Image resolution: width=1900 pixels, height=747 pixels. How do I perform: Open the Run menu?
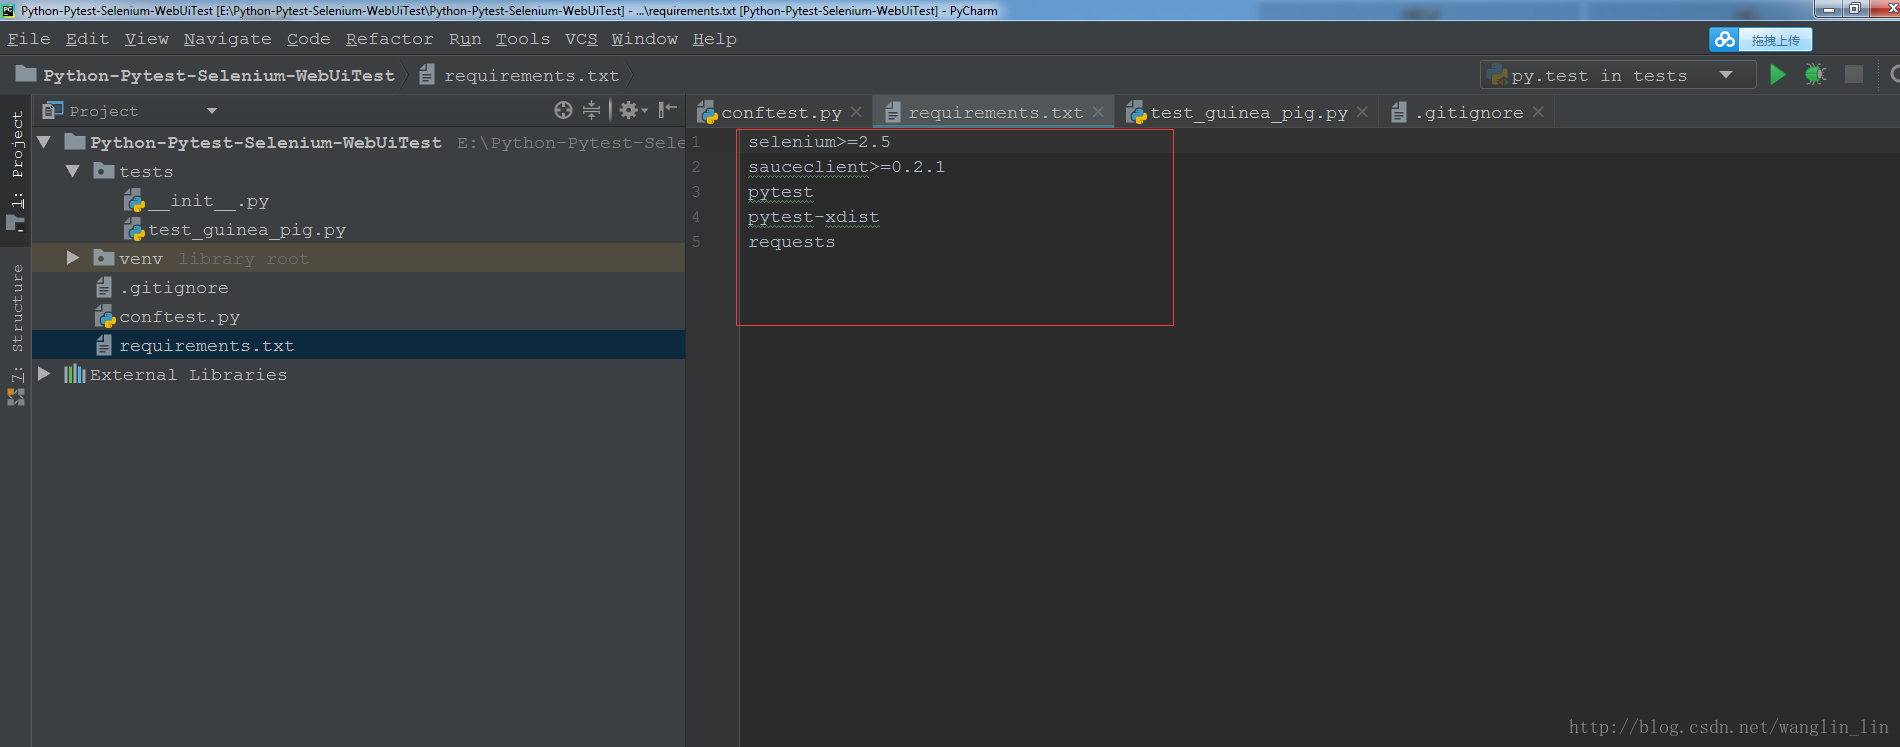pyautogui.click(x=465, y=39)
